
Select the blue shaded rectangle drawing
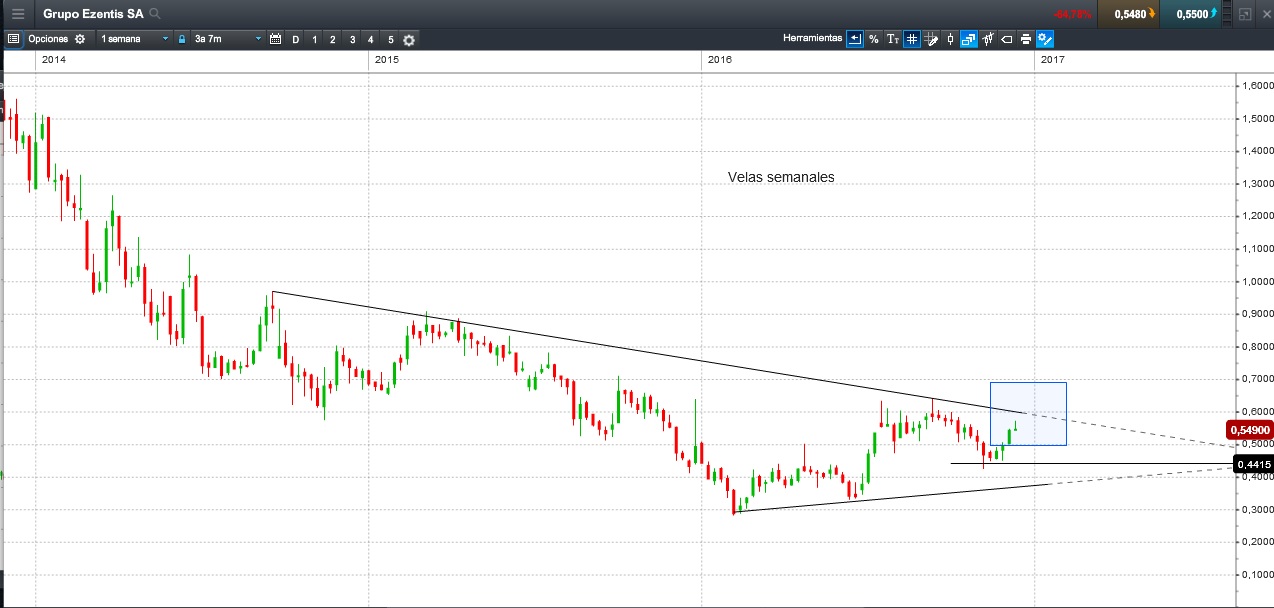coord(1028,414)
